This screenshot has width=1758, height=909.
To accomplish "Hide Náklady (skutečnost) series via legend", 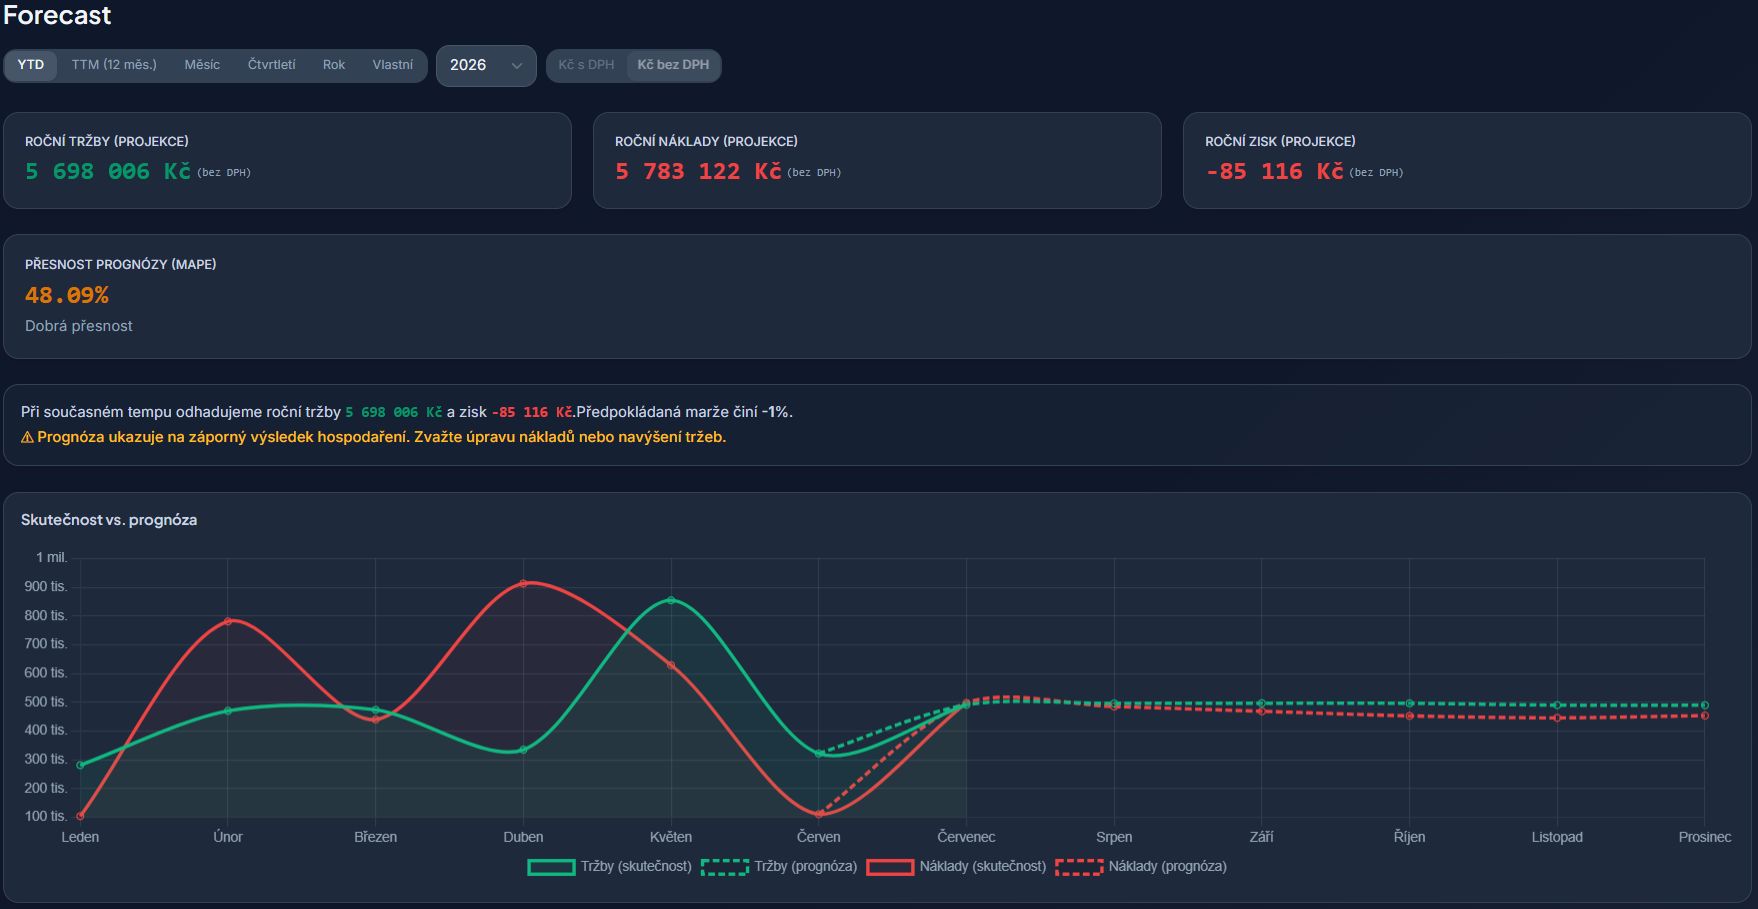I will tap(956, 867).
